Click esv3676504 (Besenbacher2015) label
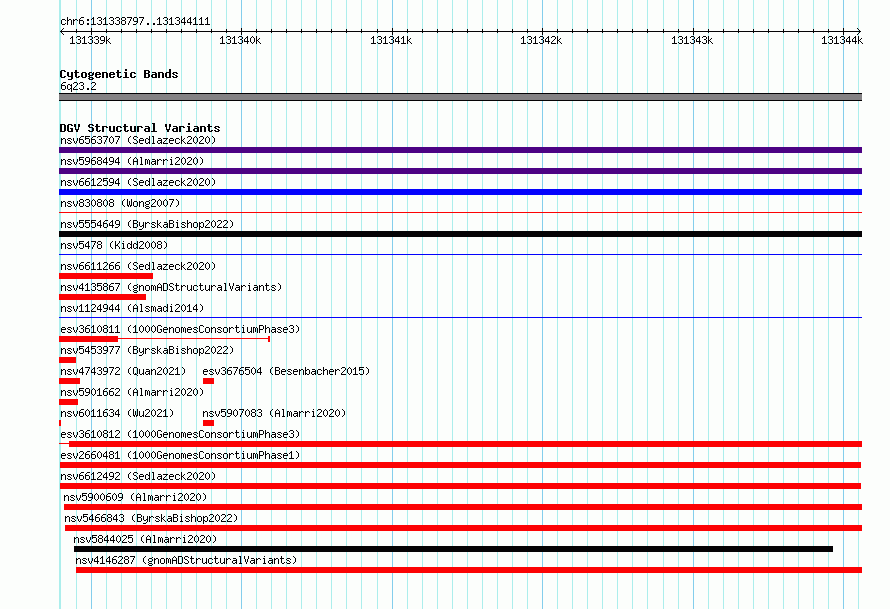The height and width of the screenshot is (609, 890). point(286,371)
